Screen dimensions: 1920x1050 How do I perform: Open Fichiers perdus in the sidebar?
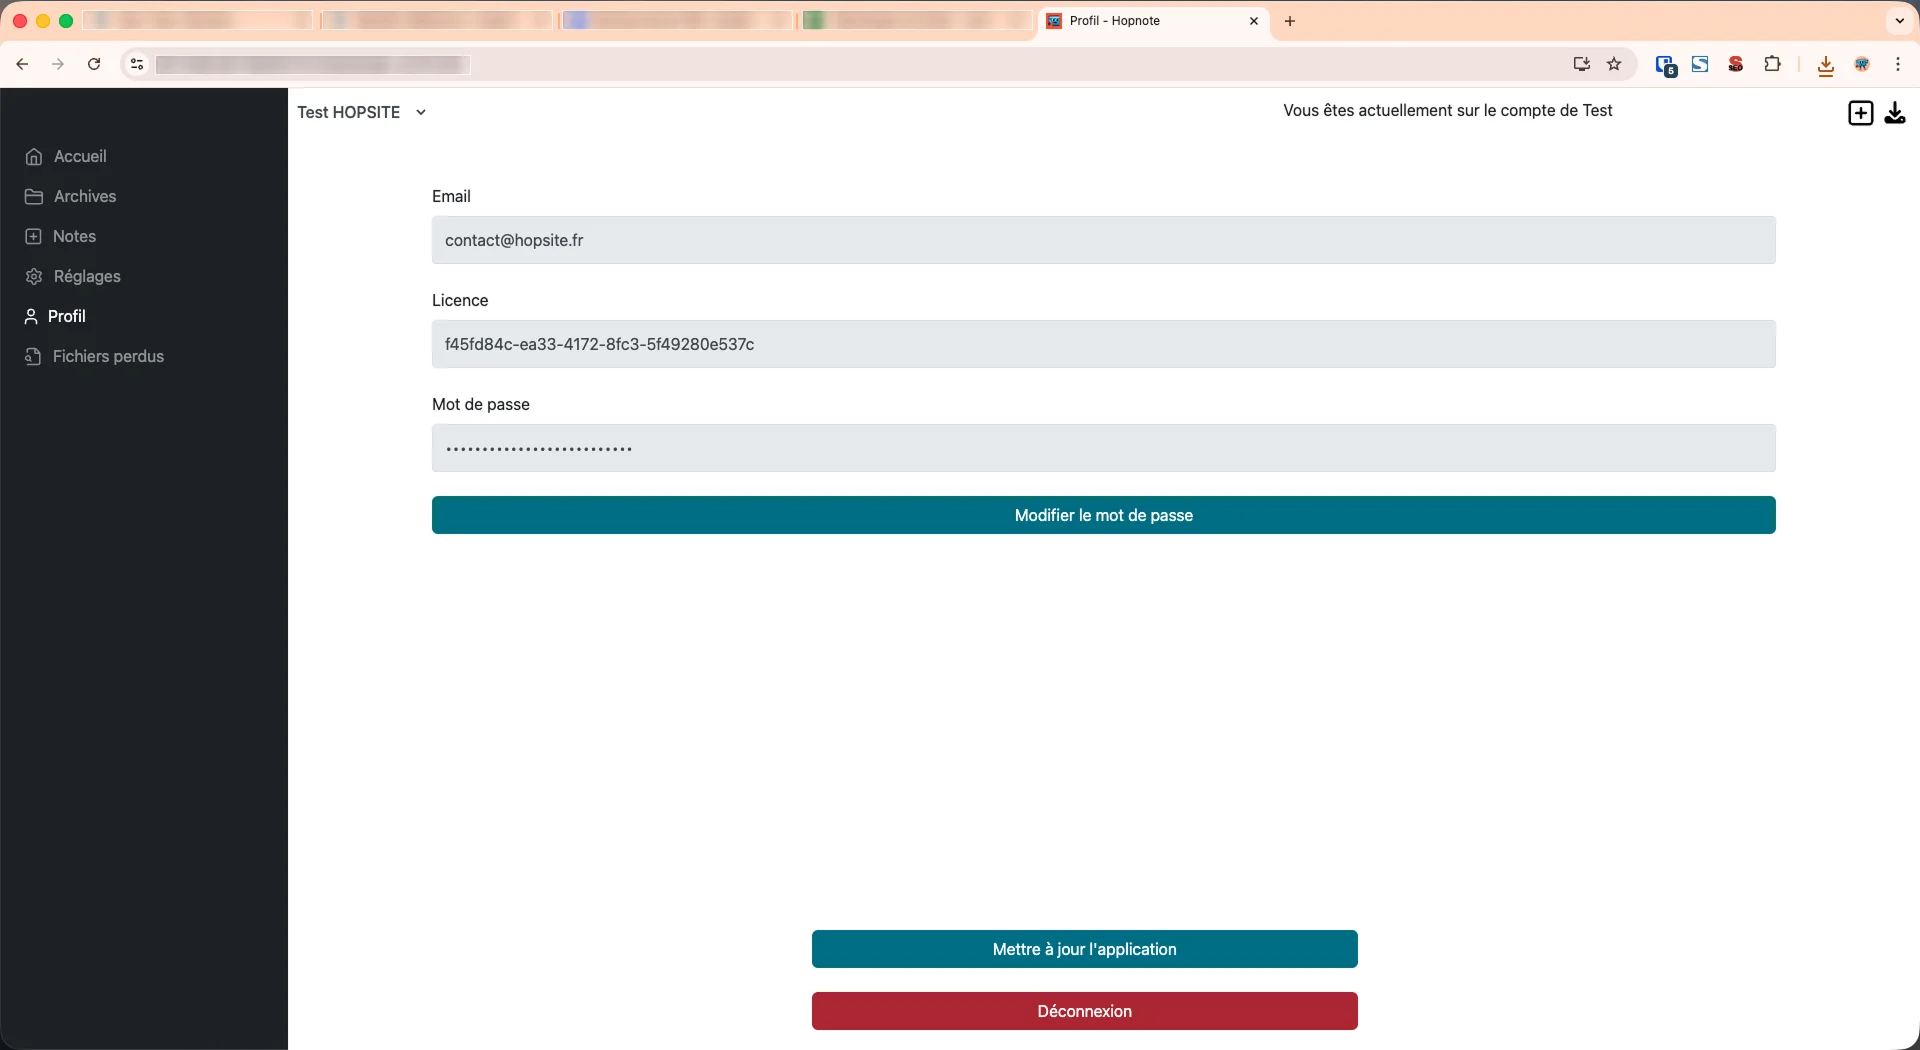(107, 356)
